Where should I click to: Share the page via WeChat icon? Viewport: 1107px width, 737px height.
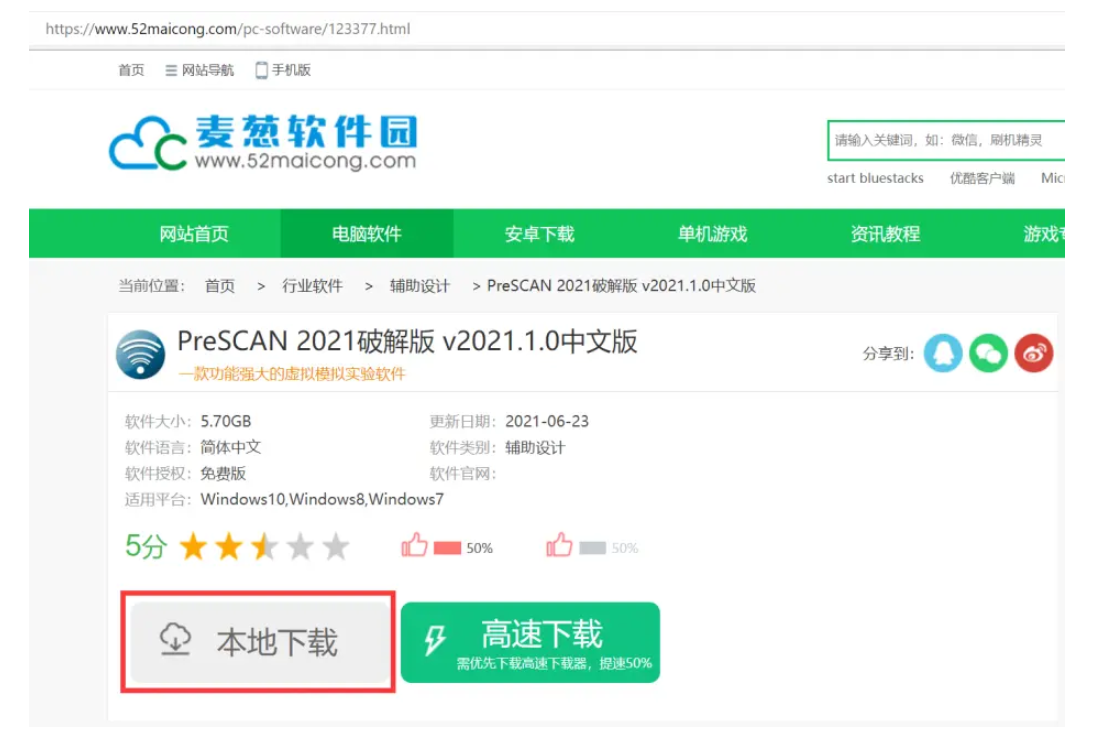987,354
